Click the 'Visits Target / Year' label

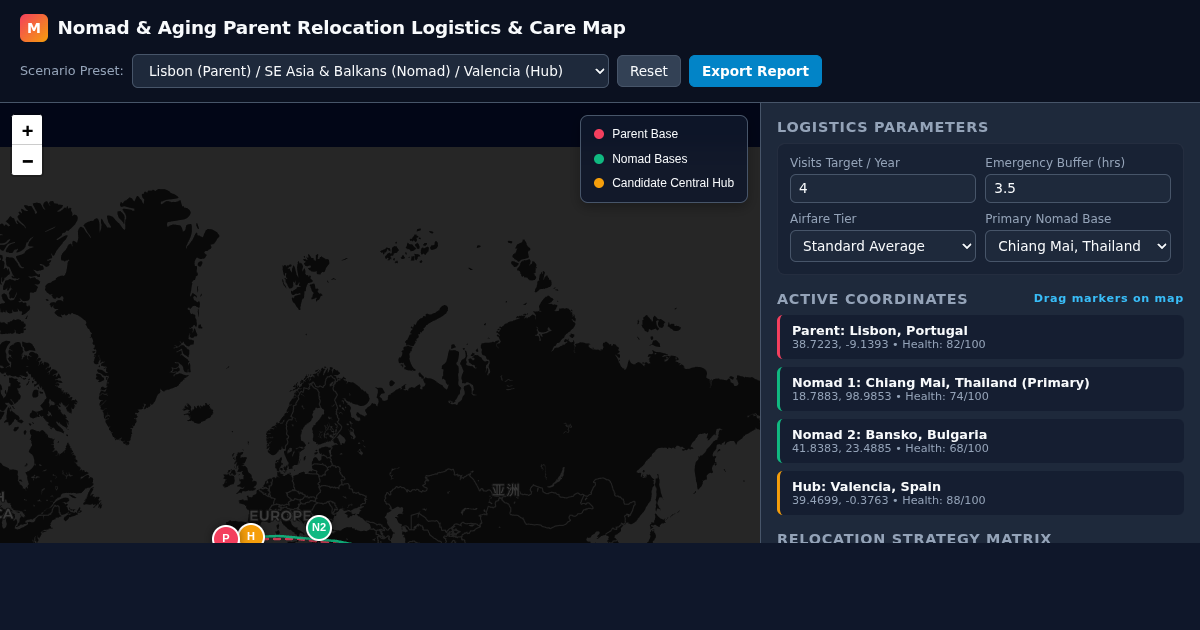pos(845,163)
